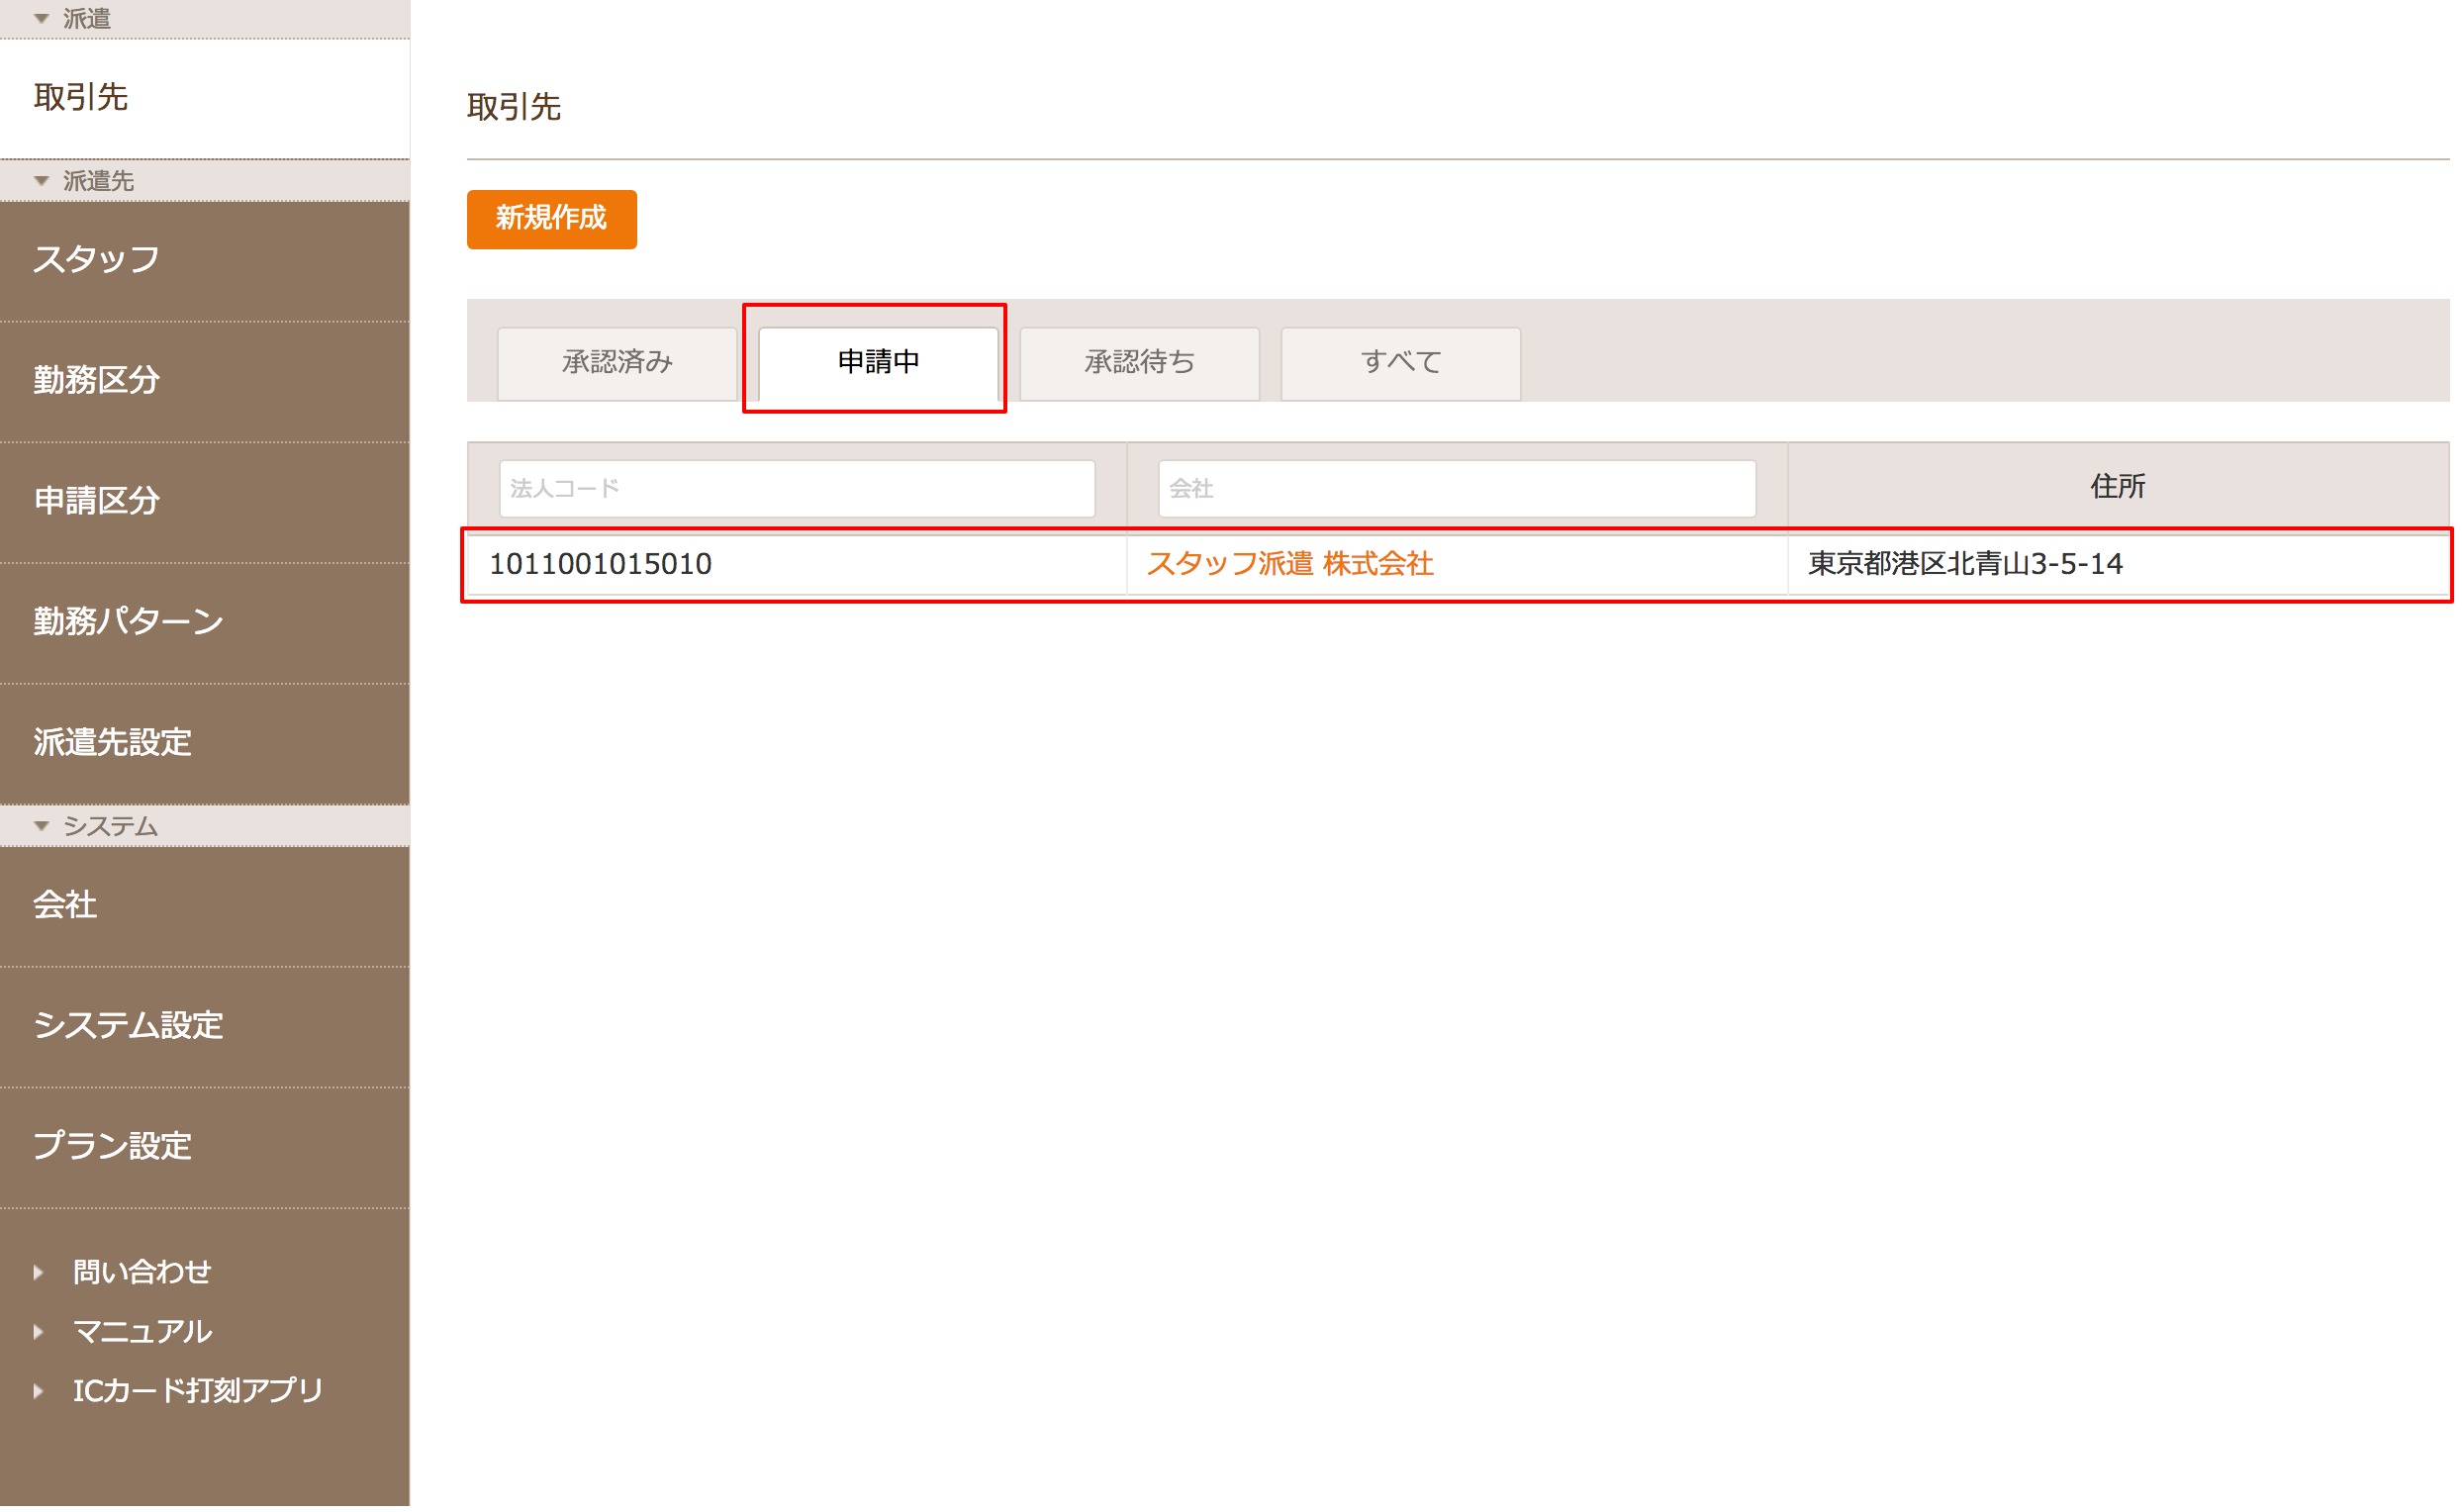Focus the 法人コード filter field
Screen dimensions: 2462x1512
799,490
